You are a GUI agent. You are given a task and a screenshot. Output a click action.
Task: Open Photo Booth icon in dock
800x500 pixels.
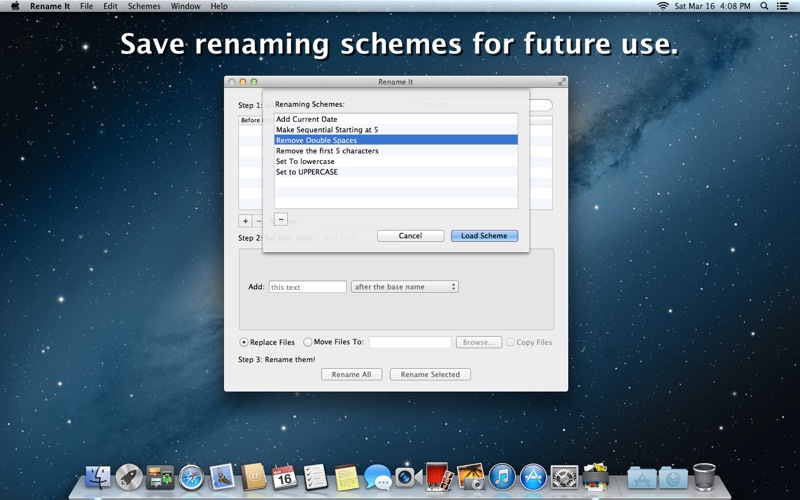pyautogui.click(x=440, y=478)
